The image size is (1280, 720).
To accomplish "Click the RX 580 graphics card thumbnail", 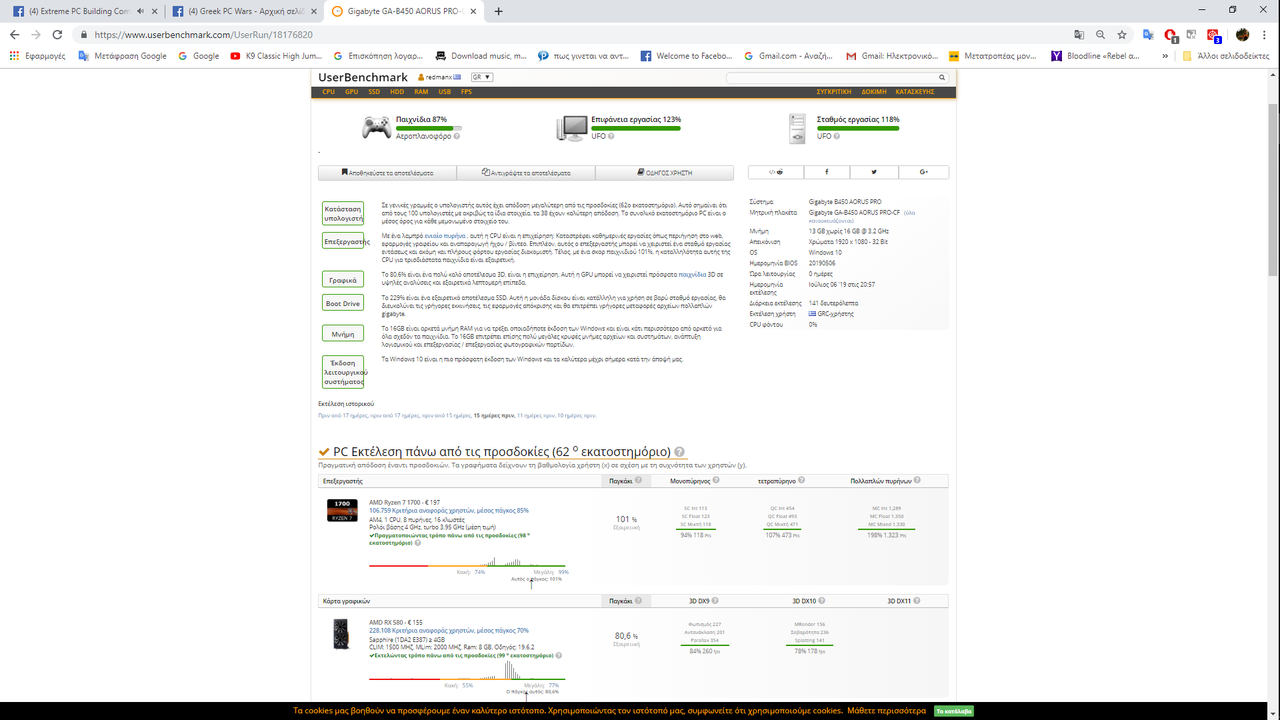I will click(x=342, y=634).
